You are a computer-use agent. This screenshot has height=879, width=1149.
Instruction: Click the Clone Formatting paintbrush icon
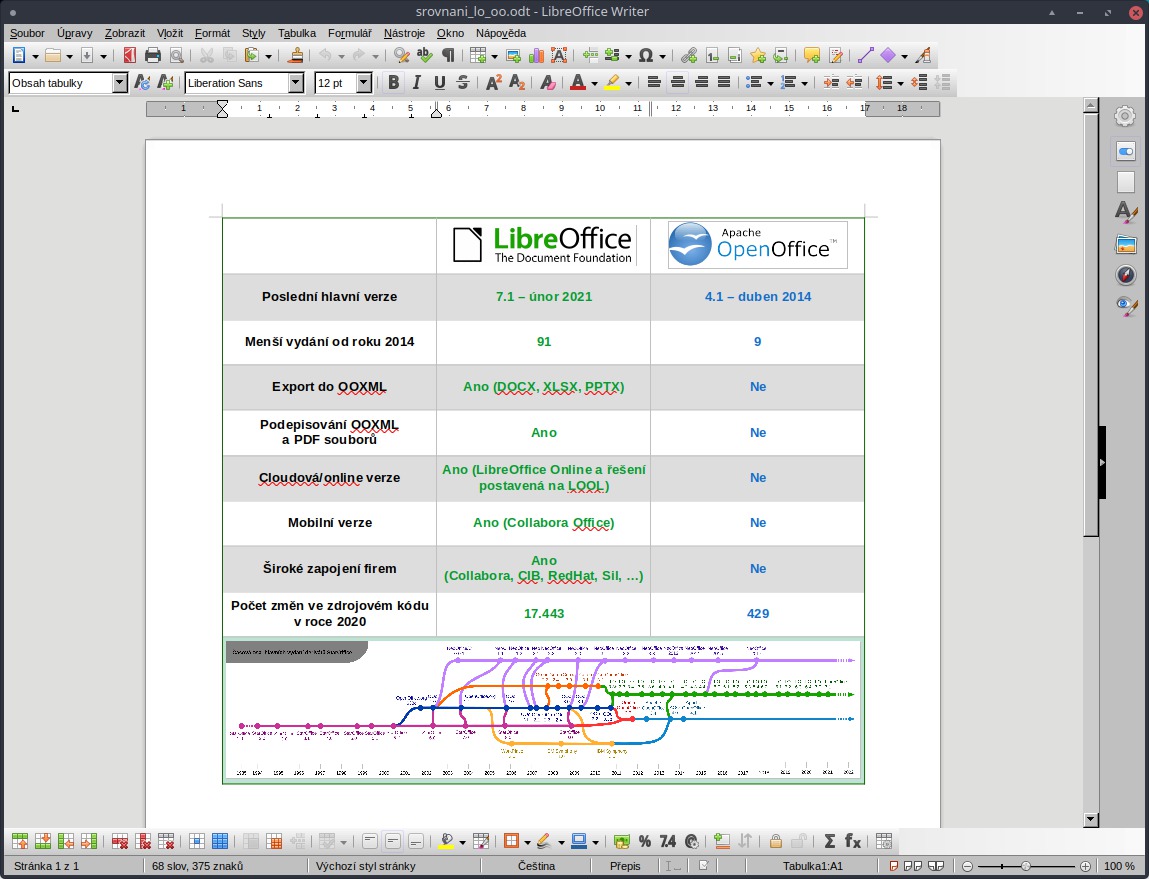[x=296, y=55]
